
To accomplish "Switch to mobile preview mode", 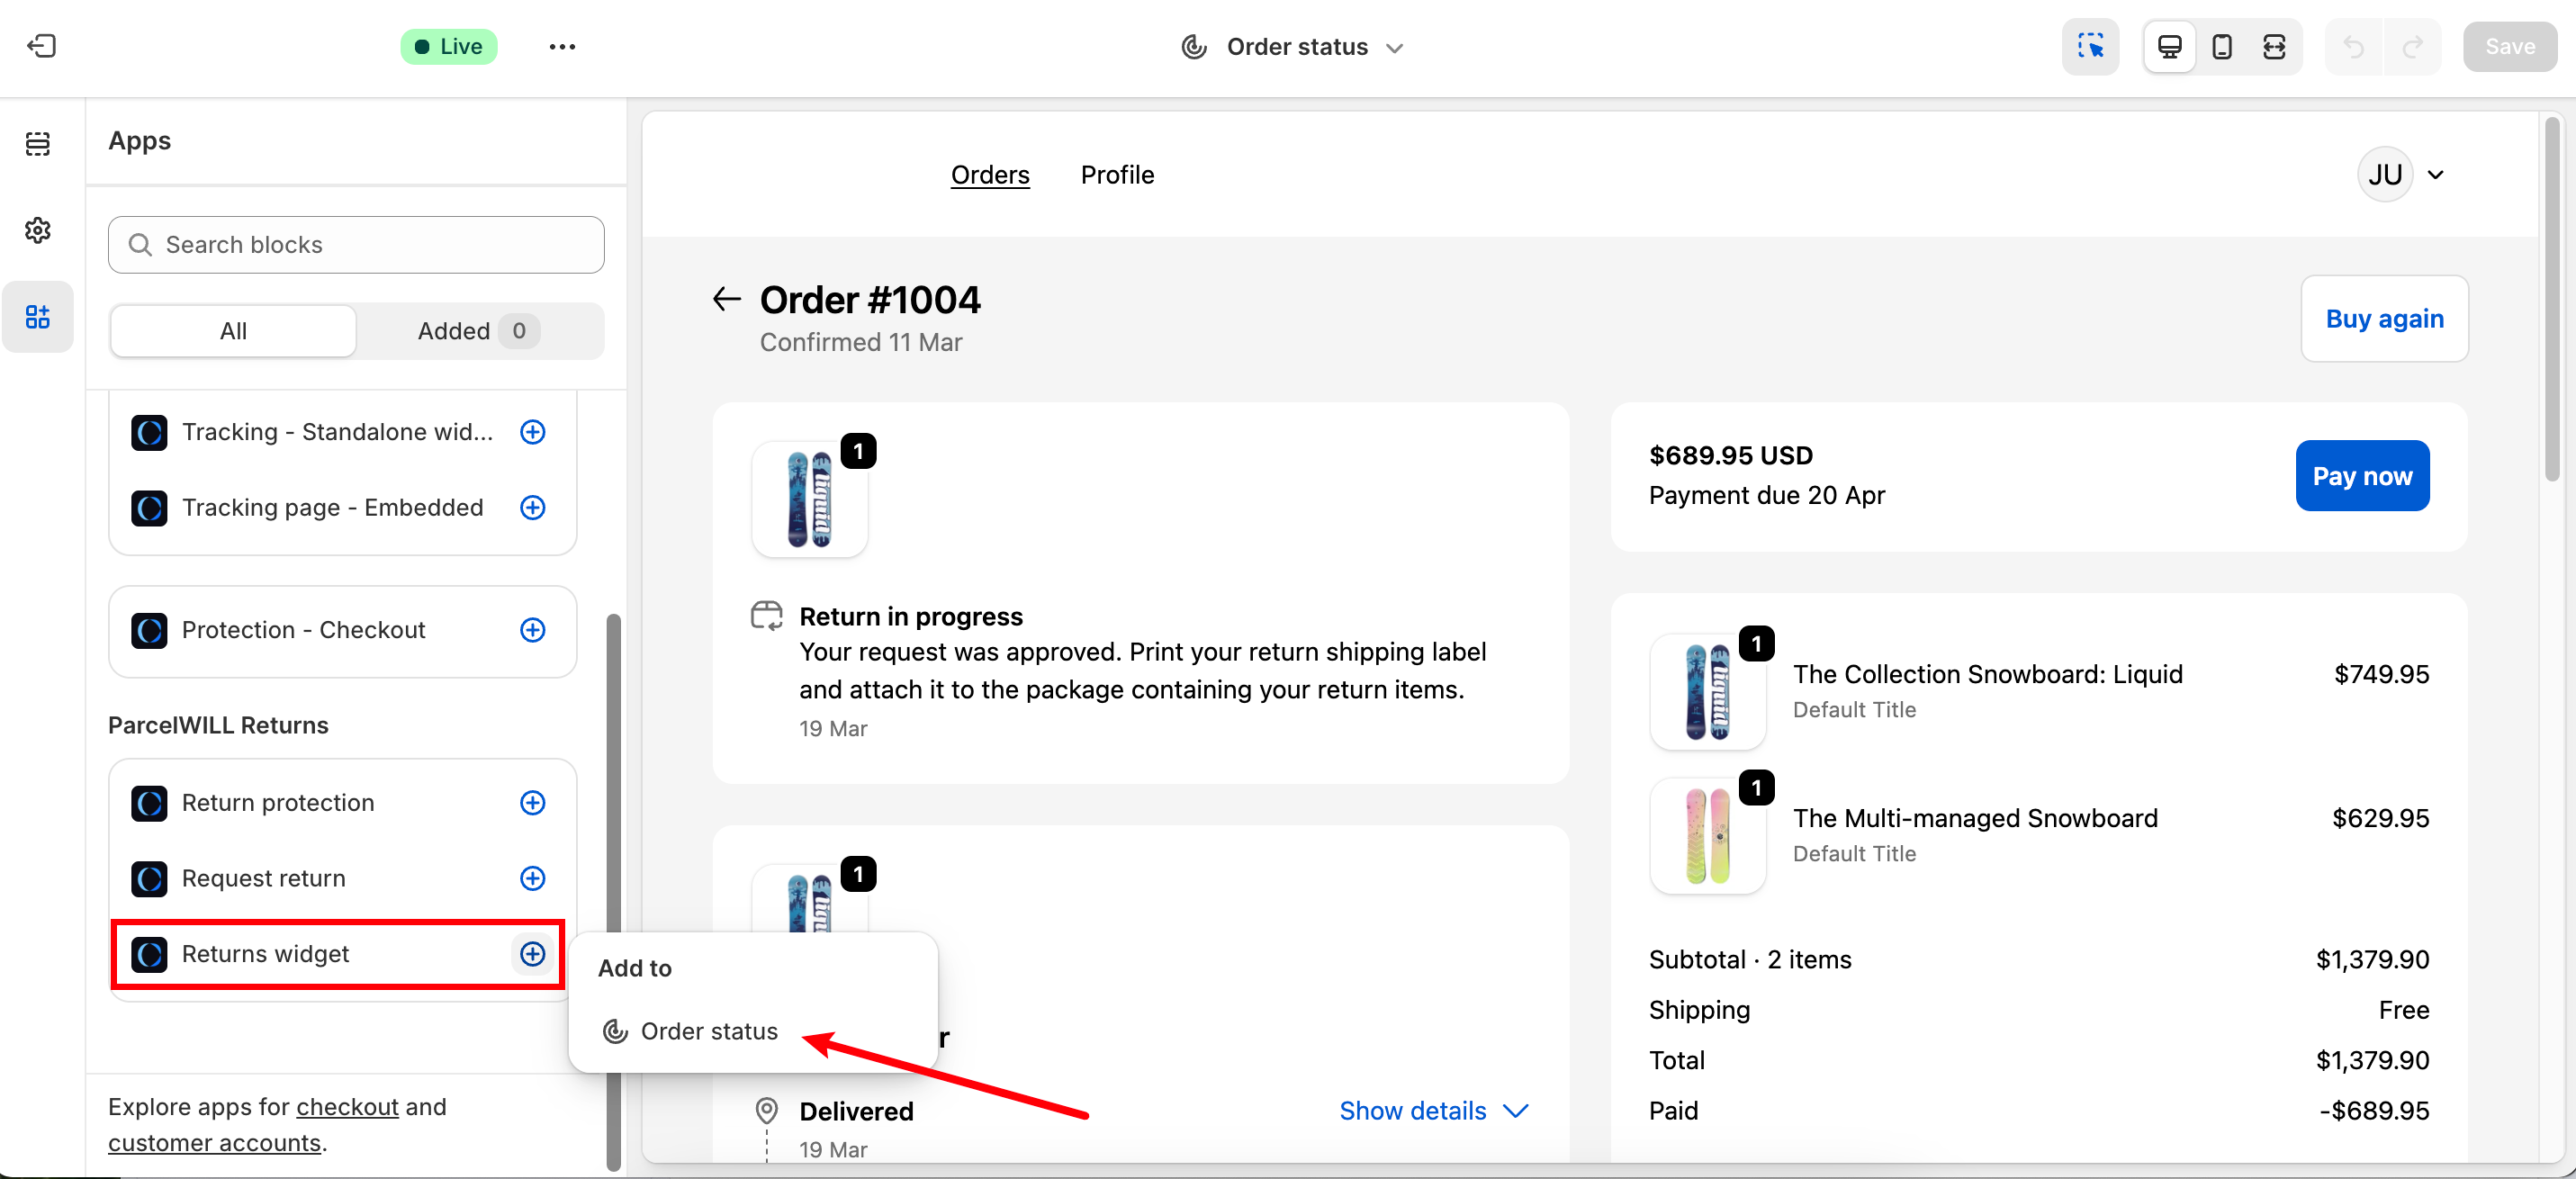I will (2221, 47).
